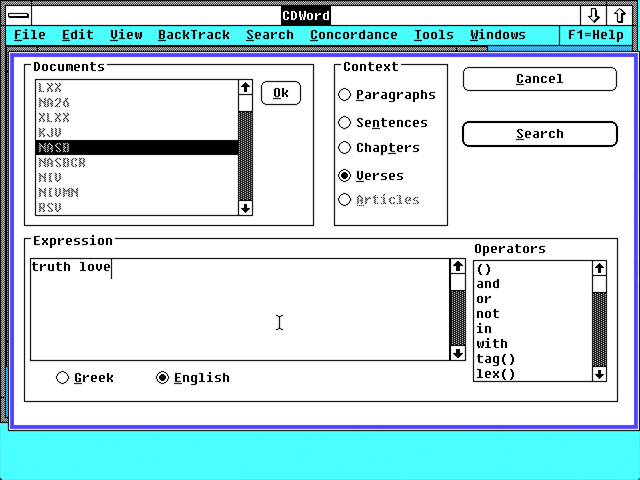Open the View menu
Image resolution: width=640 pixels, height=480 pixels.
tap(126, 35)
